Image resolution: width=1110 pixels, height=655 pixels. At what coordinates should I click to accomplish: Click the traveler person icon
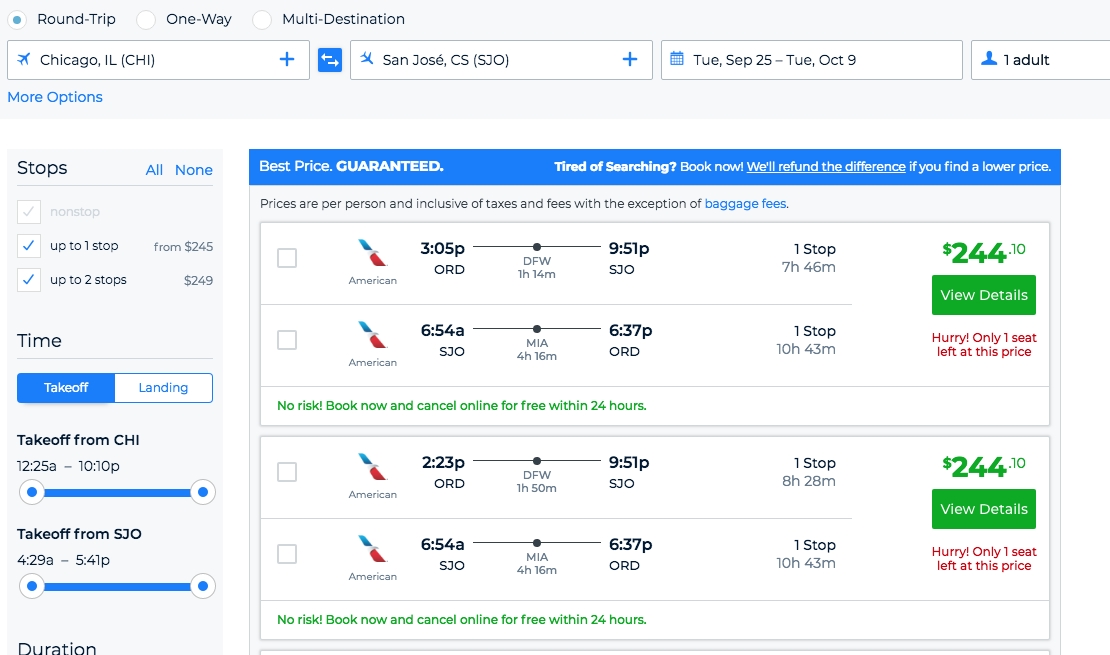tap(989, 60)
